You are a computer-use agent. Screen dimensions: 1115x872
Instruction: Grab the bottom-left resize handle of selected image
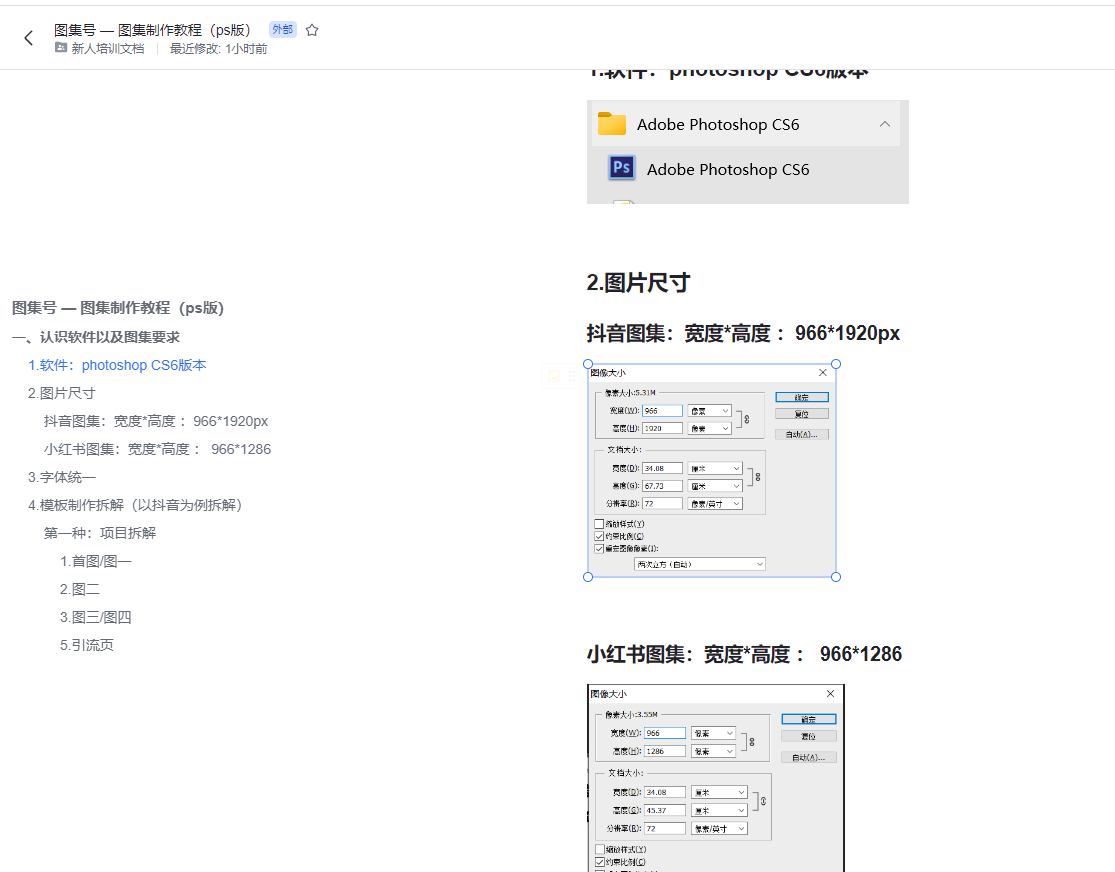588,577
